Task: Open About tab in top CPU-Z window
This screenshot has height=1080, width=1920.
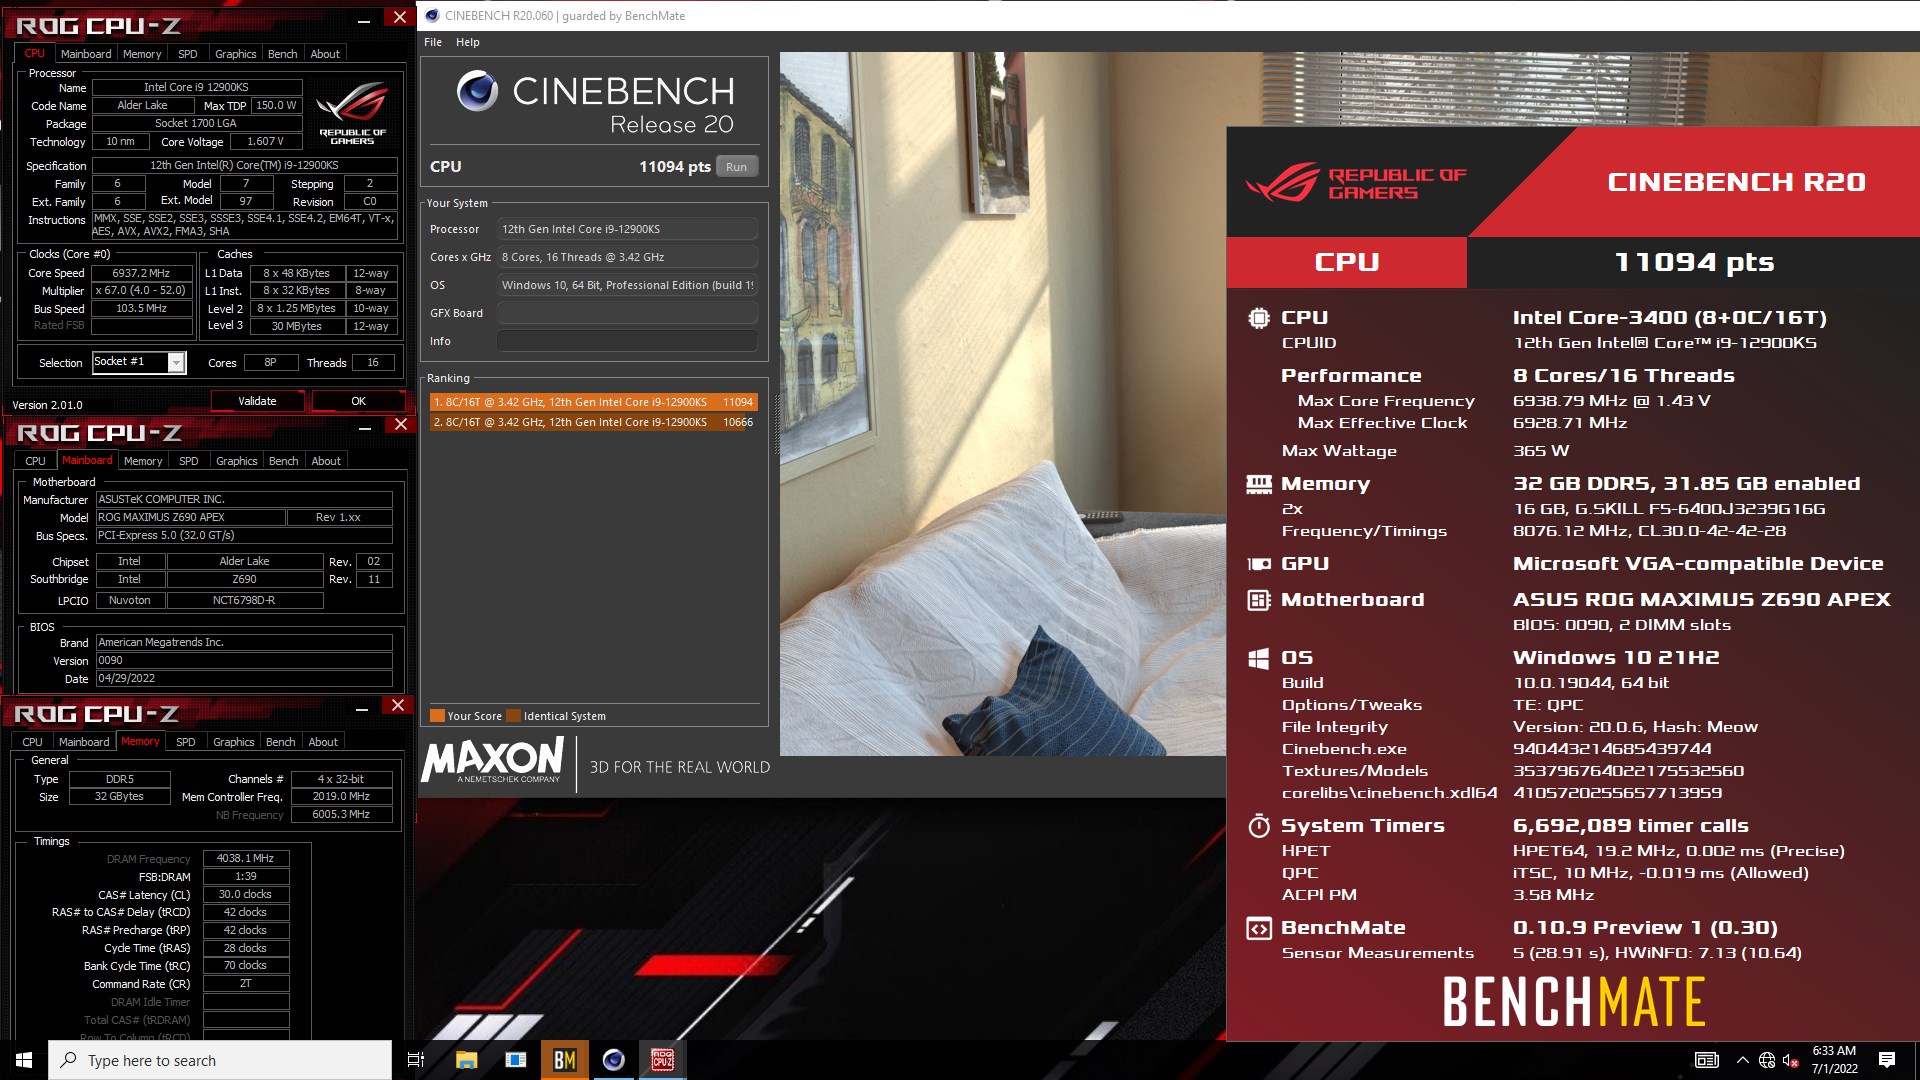Action: click(x=325, y=54)
